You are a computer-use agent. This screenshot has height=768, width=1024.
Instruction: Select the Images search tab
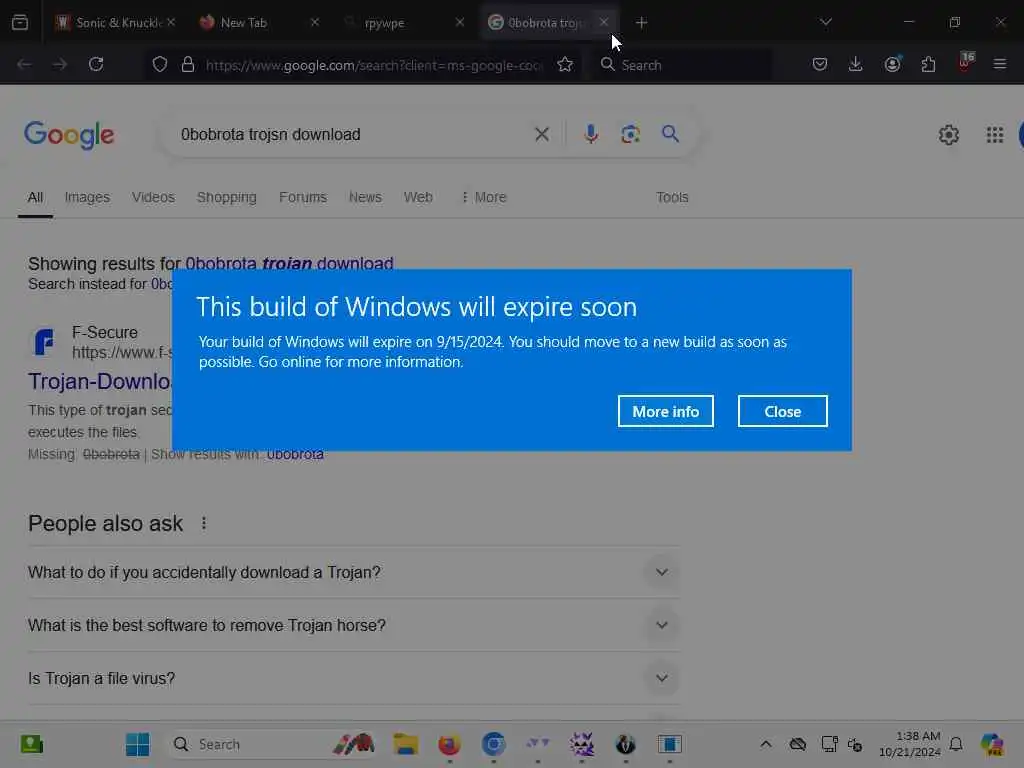87,197
